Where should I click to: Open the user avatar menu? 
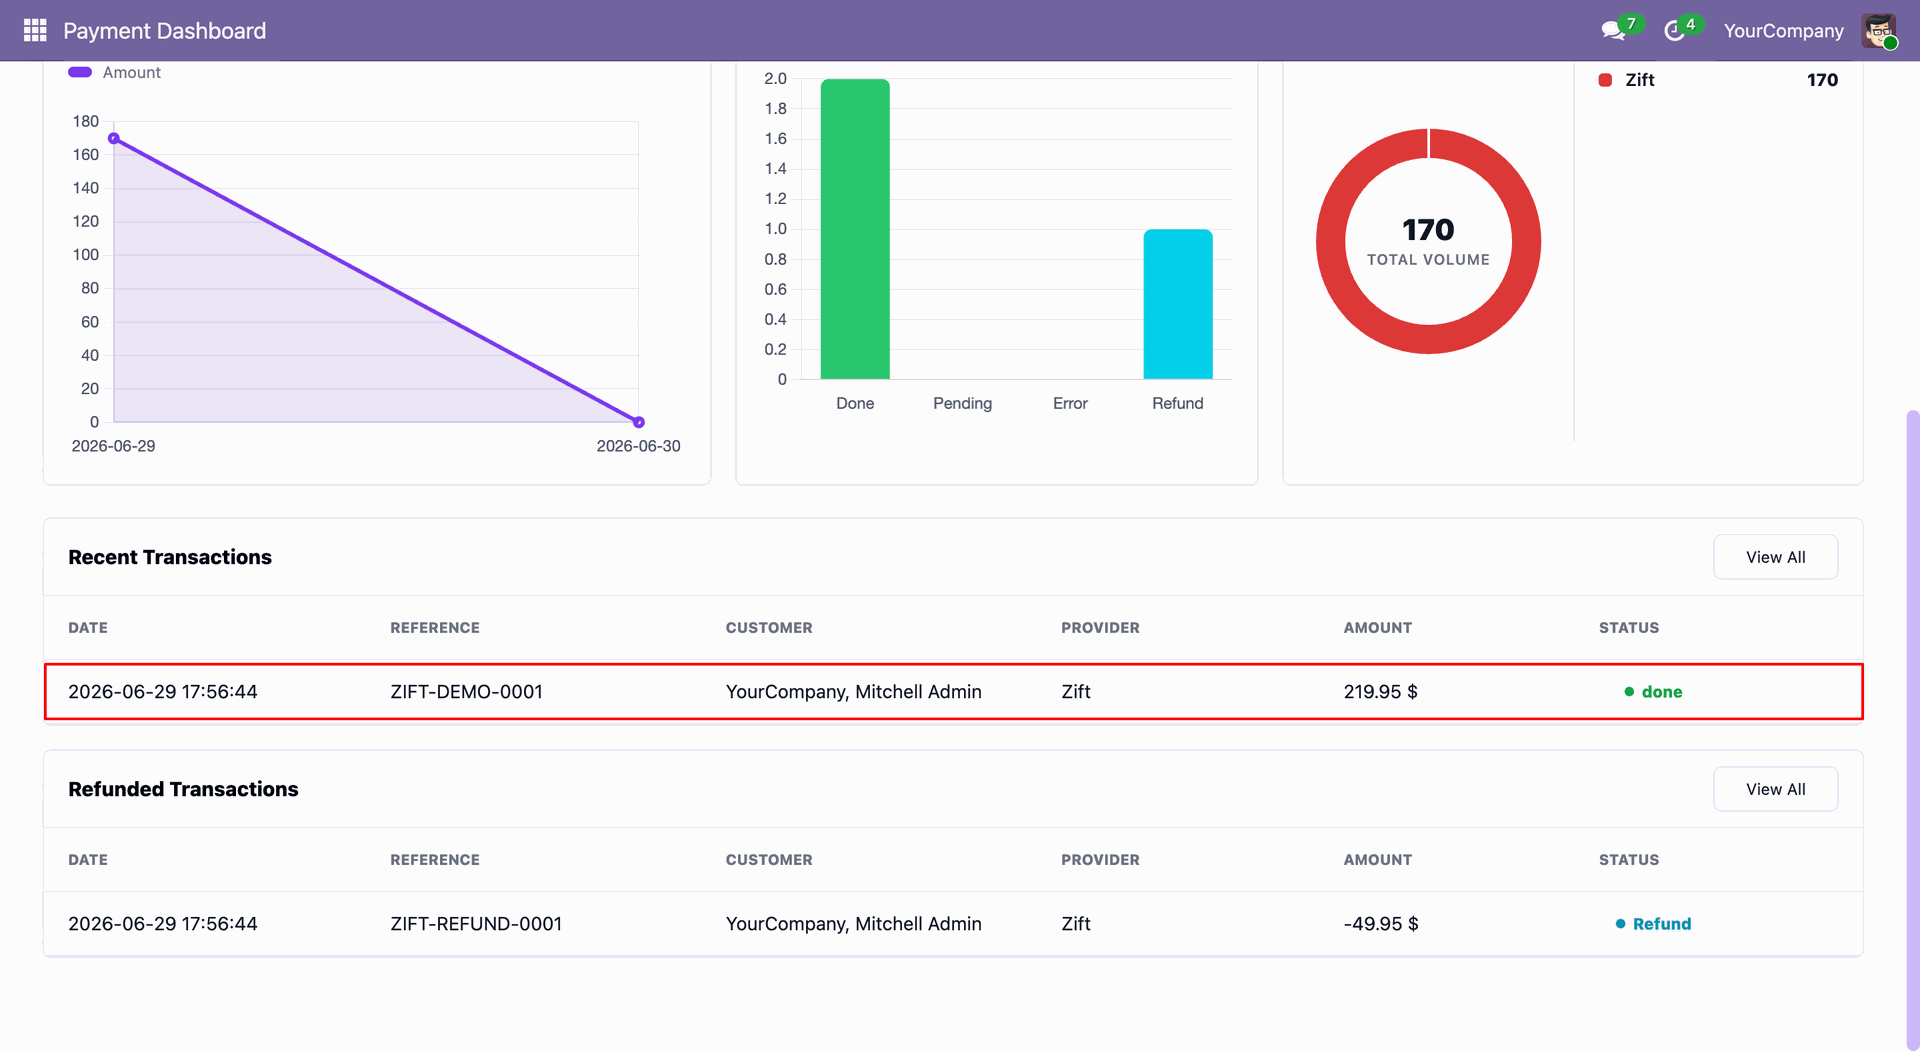(1879, 30)
